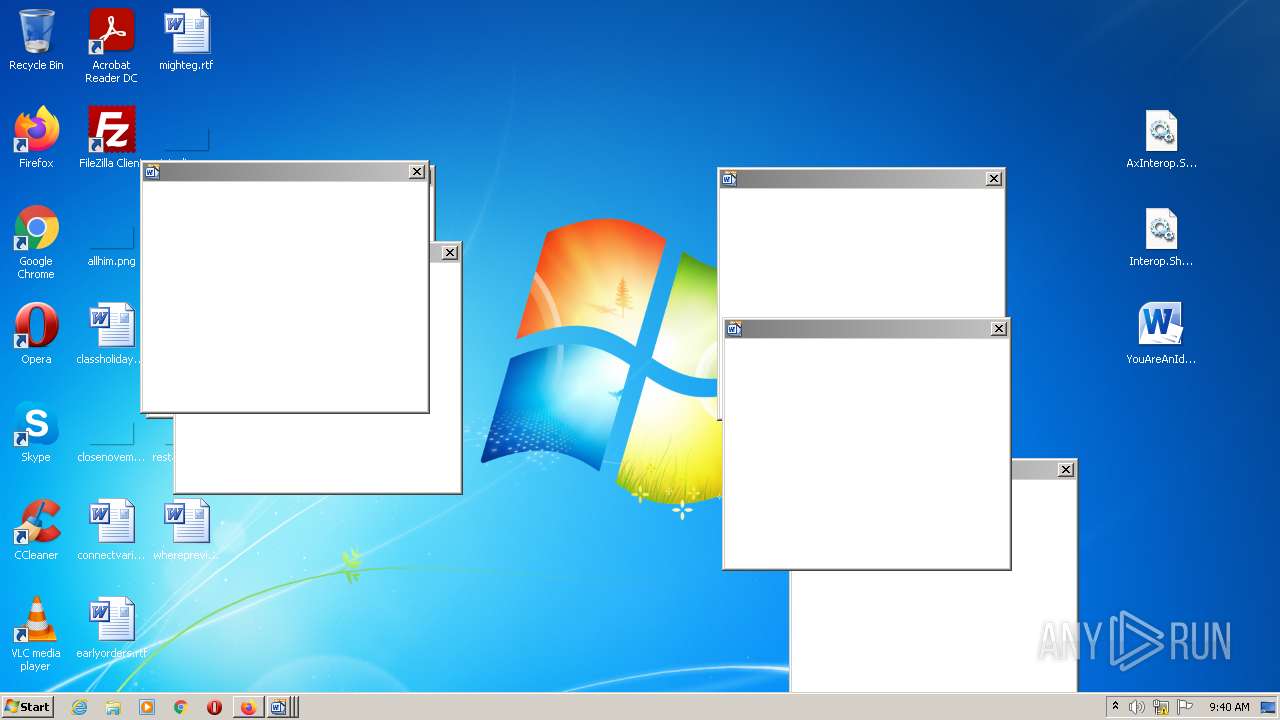Click the Word icon in front right window title

[x=734, y=329]
